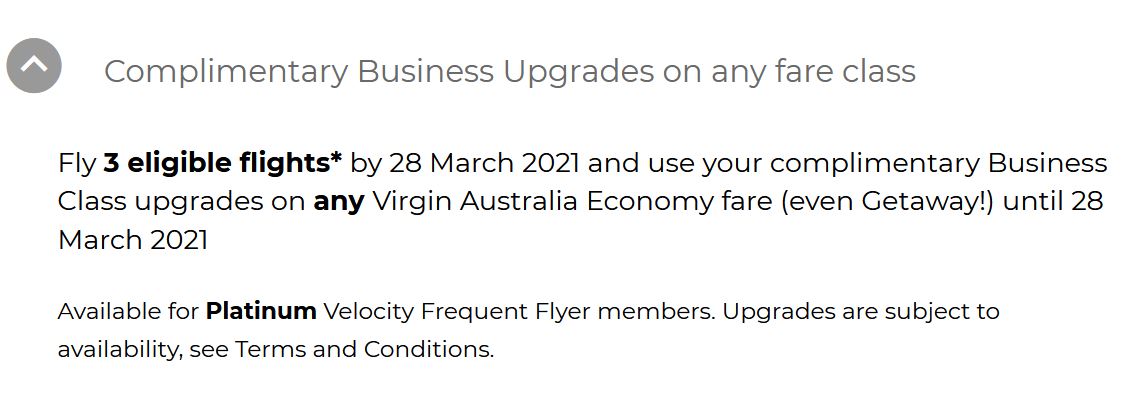
Task: Collapse the section using the up-chevron circle
Action: 34,66
